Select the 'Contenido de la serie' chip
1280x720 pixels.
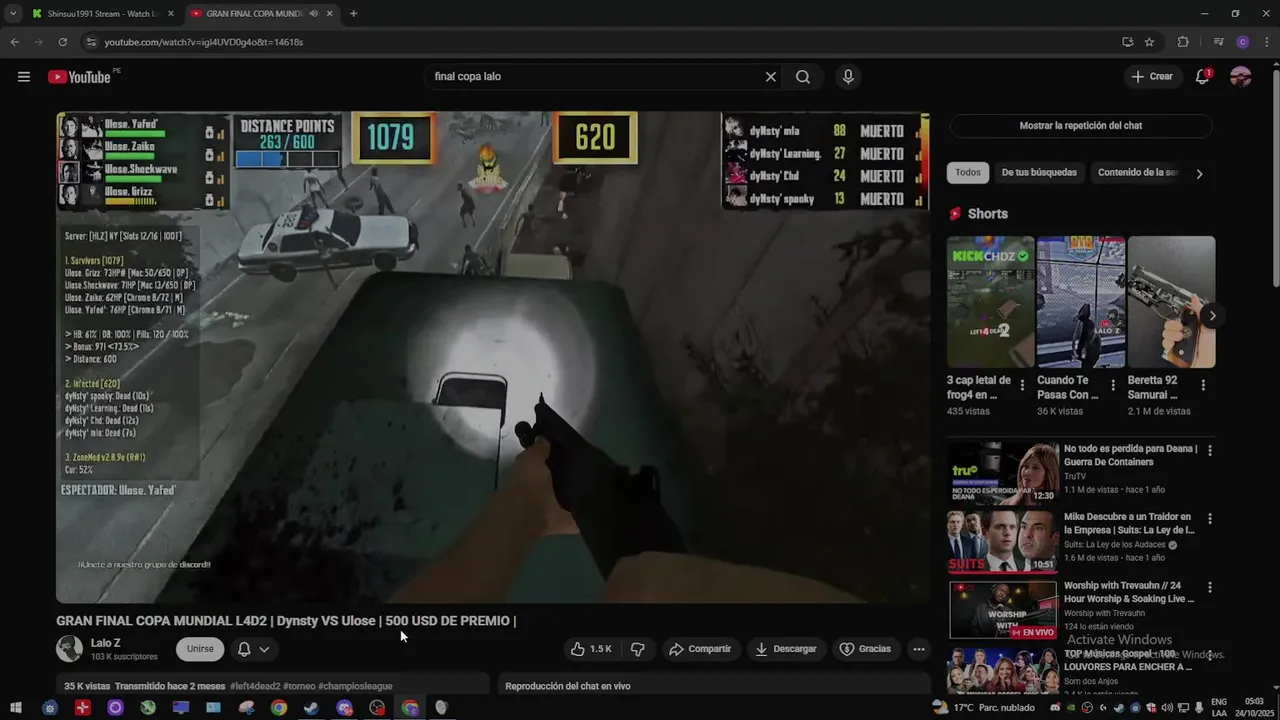pos(1137,173)
